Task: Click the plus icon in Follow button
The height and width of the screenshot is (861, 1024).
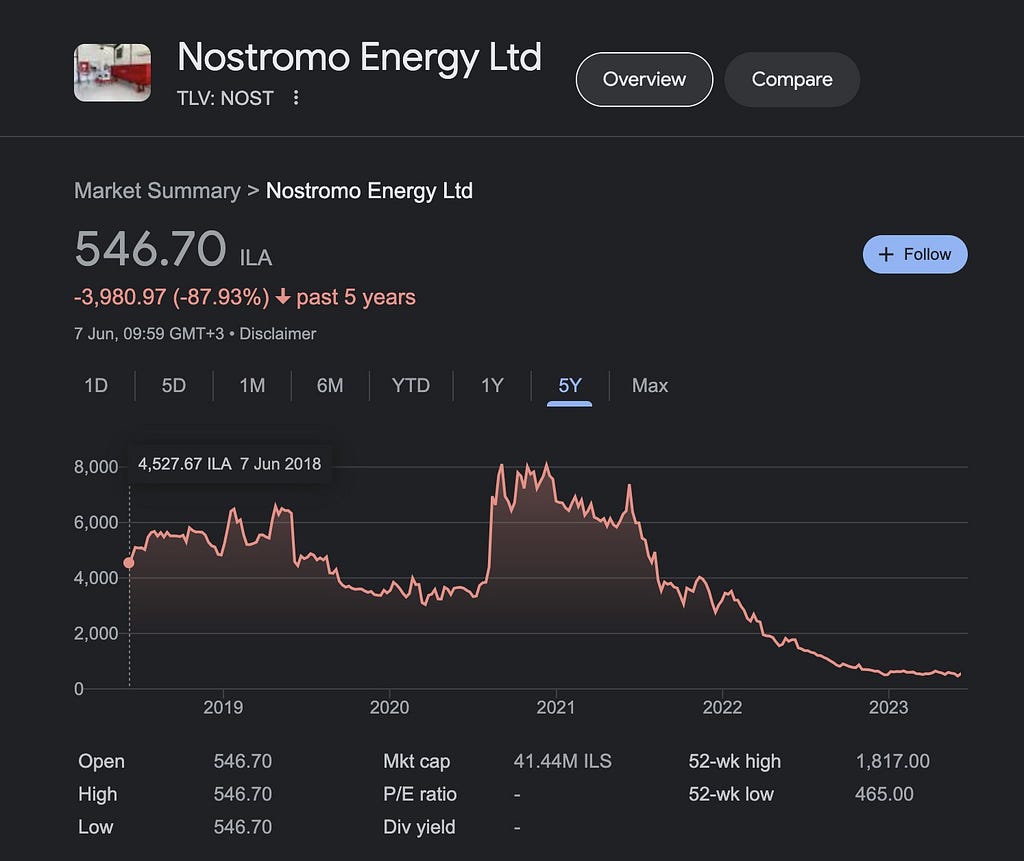Action: [x=886, y=254]
